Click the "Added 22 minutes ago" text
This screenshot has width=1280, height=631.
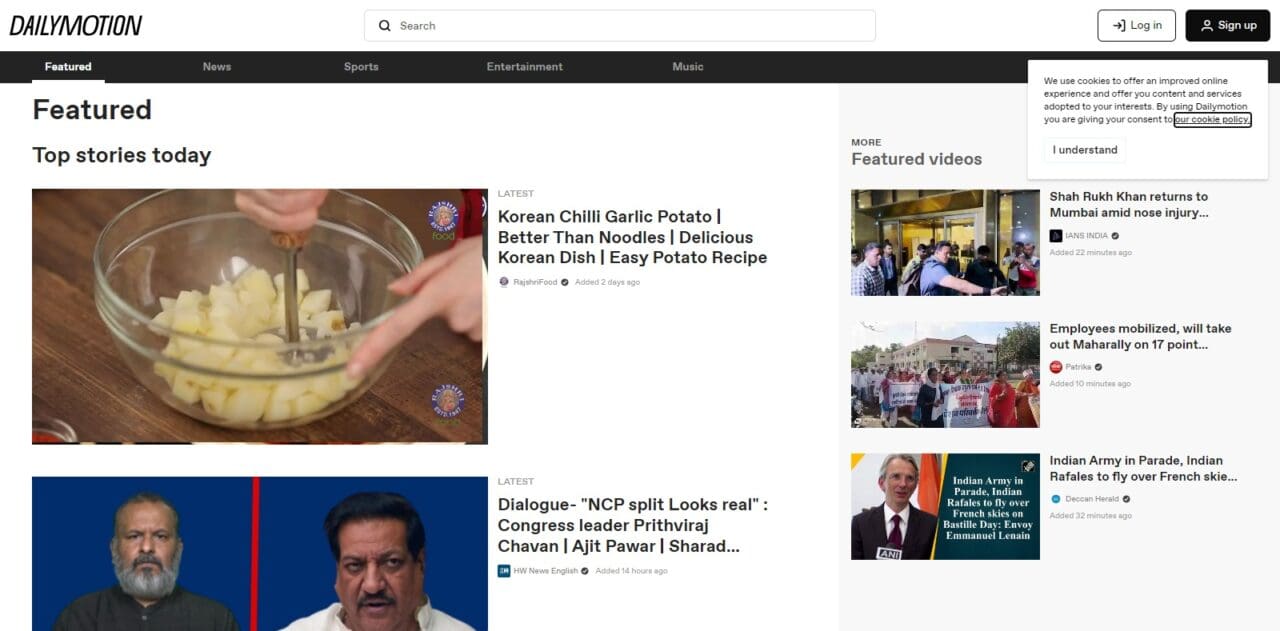tap(1091, 253)
